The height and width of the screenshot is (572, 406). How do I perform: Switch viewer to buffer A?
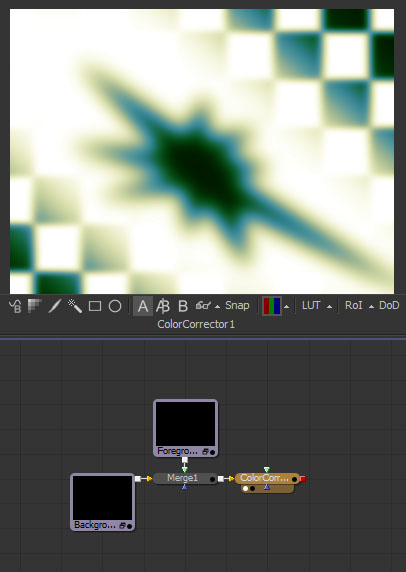[x=143, y=306]
